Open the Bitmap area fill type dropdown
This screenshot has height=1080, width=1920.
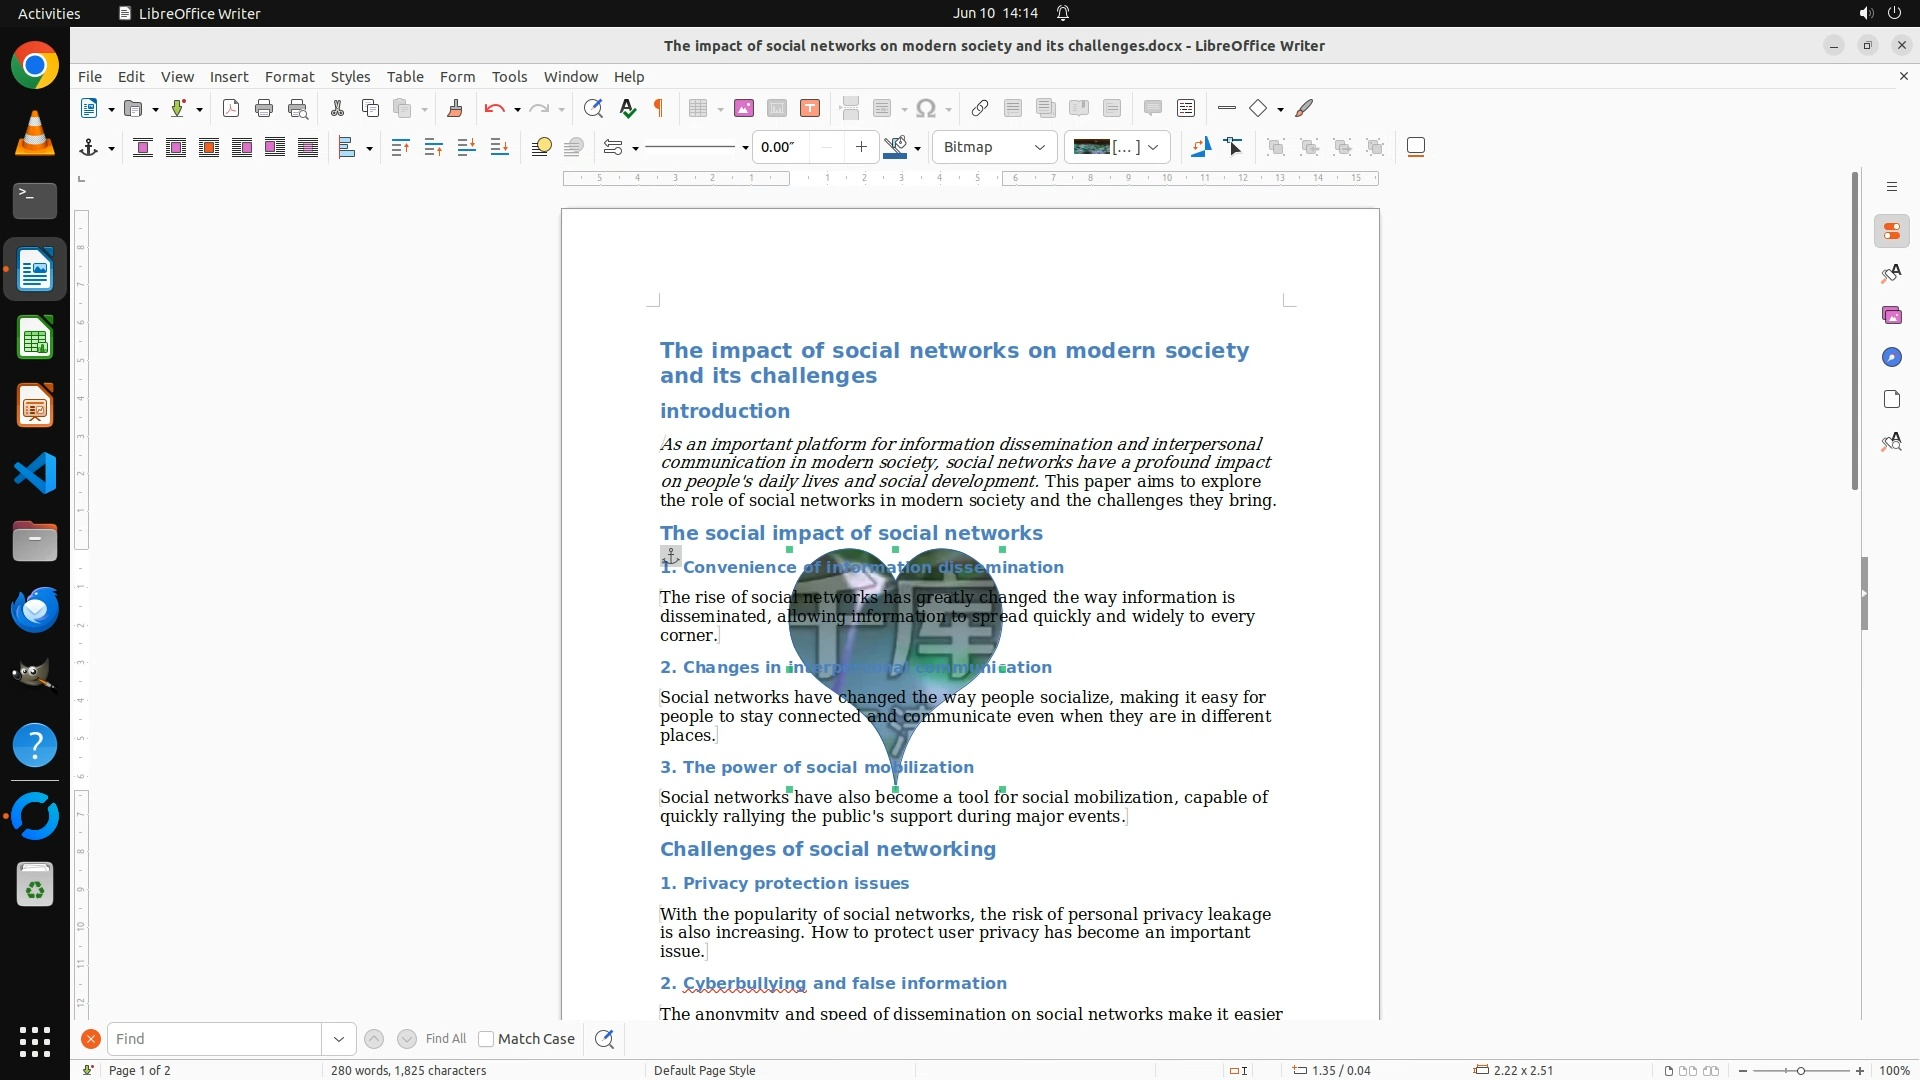tap(994, 147)
